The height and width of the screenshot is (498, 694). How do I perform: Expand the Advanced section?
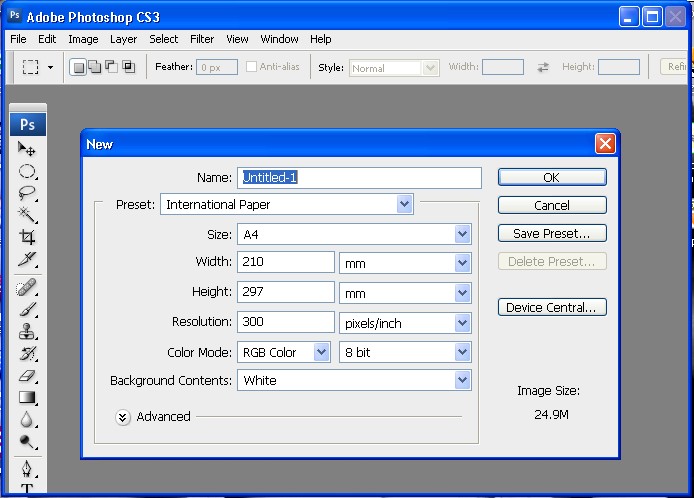coord(123,417)
